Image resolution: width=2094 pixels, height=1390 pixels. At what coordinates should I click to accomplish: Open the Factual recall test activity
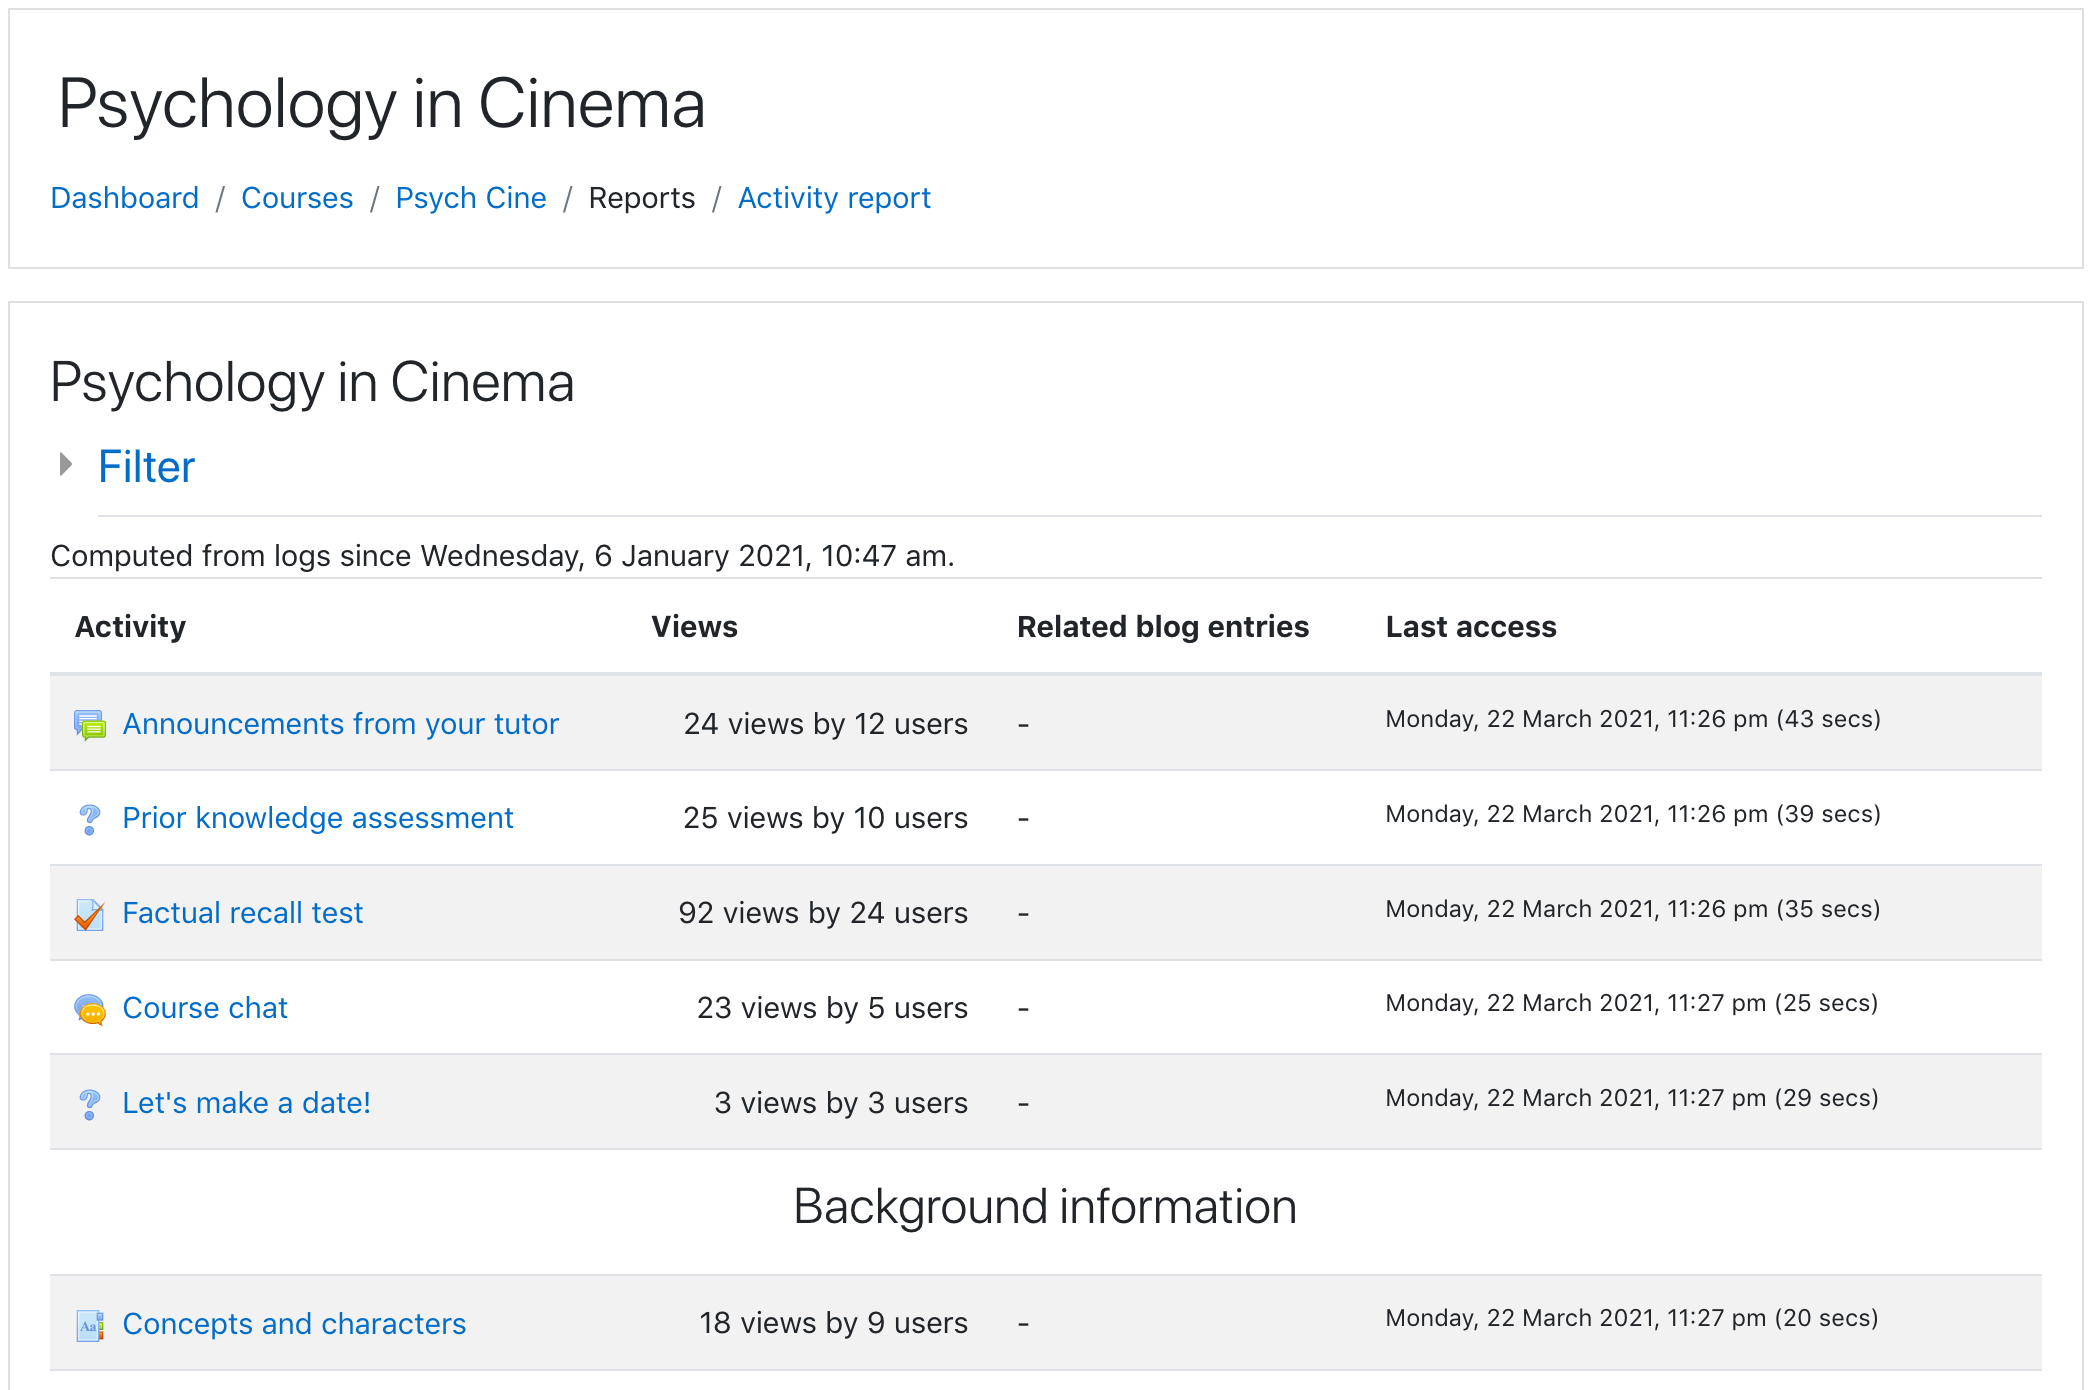coord(243,913)
